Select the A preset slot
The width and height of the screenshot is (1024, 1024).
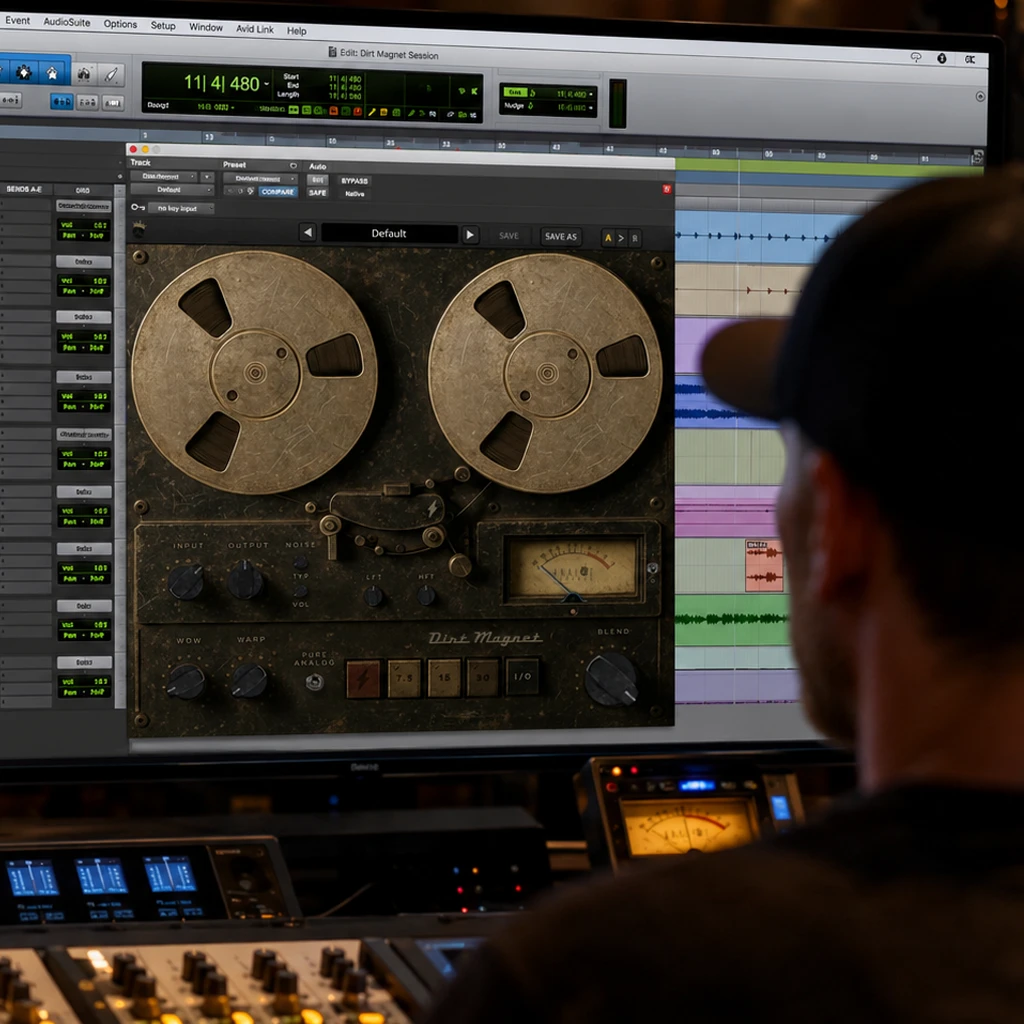(608, 238)
